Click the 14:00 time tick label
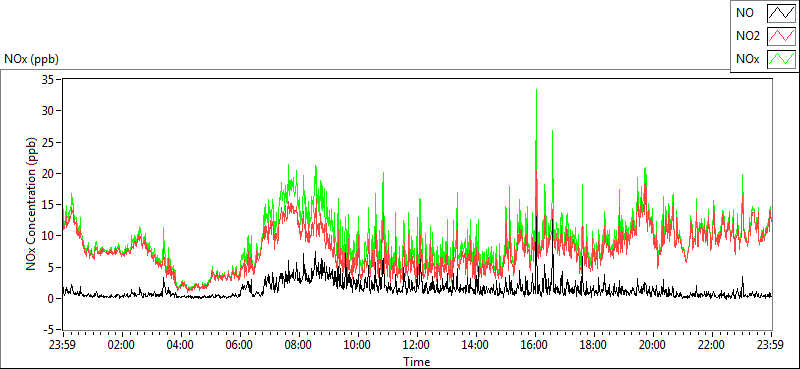Screen dimensions: 800x369 [476, 344]
